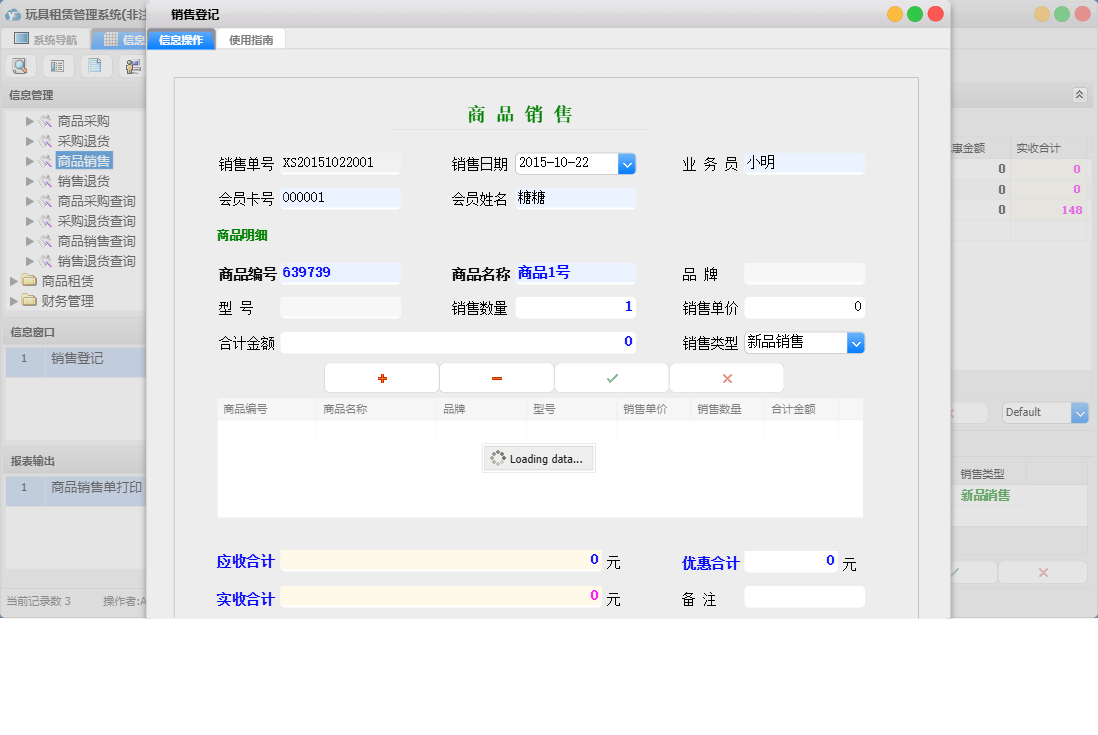This screenshot has height=735, width=1098.
Task: Click the orange plus button to add product
Action: pyautogui.click(x=381, y=377)
